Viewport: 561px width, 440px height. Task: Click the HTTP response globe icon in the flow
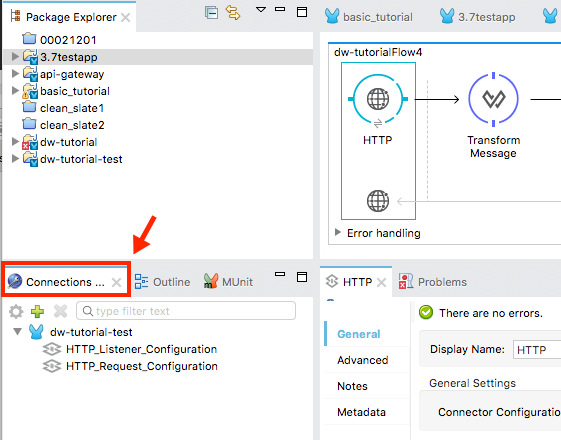coord(378,201)
